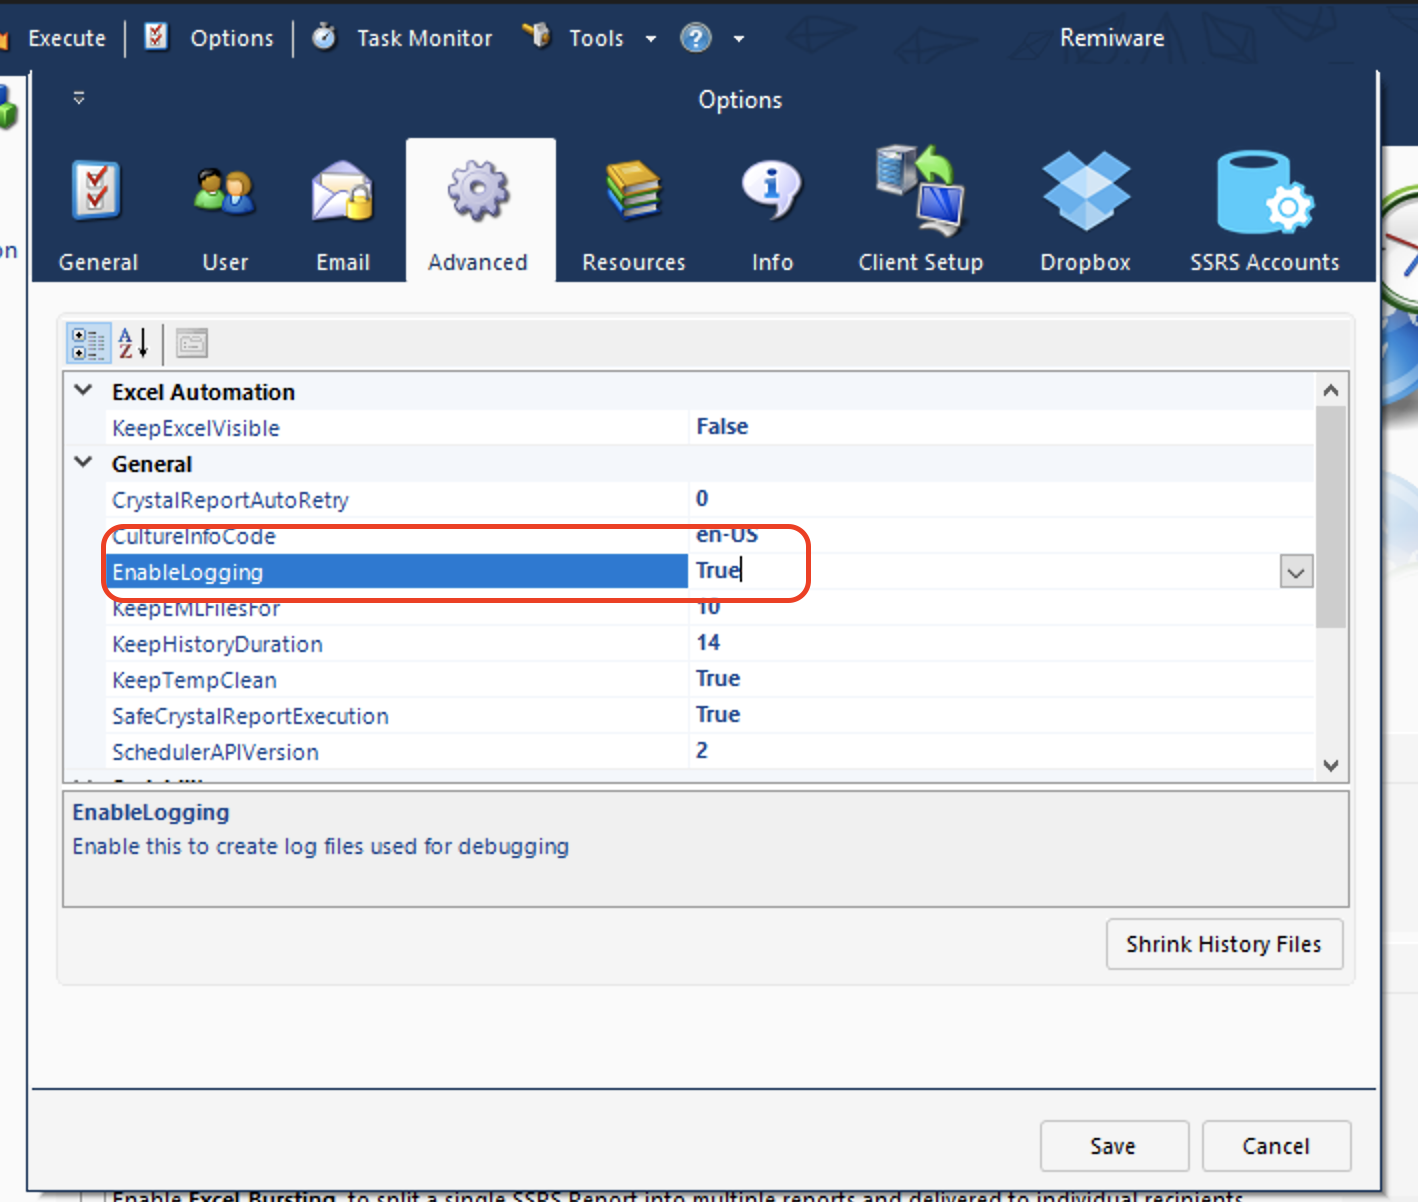
Task: Select the User options people icon
Action: (x=224, y=192)
